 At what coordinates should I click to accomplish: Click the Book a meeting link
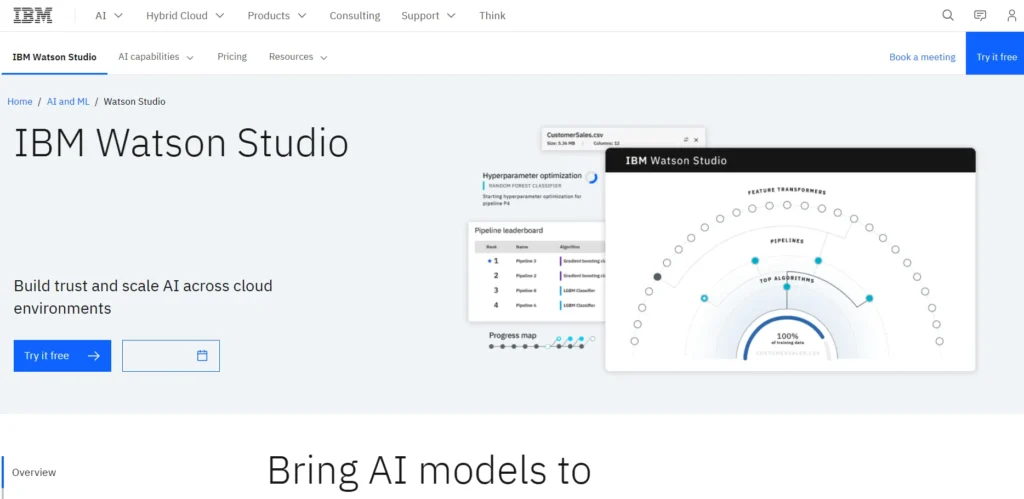pyautogui.click(x=922, y=57)
